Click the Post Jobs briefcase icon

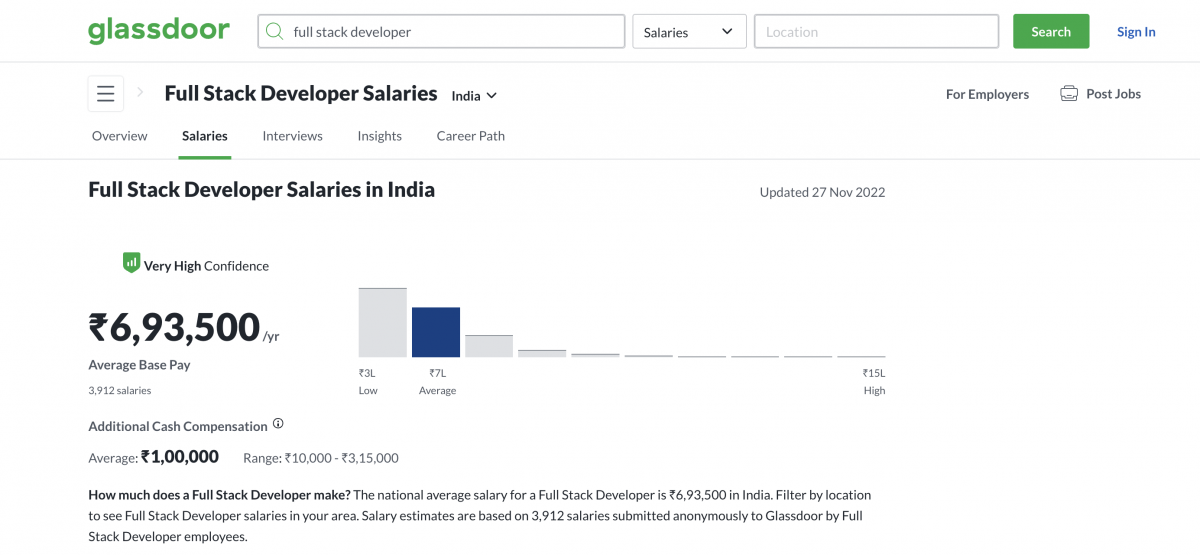(1069, 94)
